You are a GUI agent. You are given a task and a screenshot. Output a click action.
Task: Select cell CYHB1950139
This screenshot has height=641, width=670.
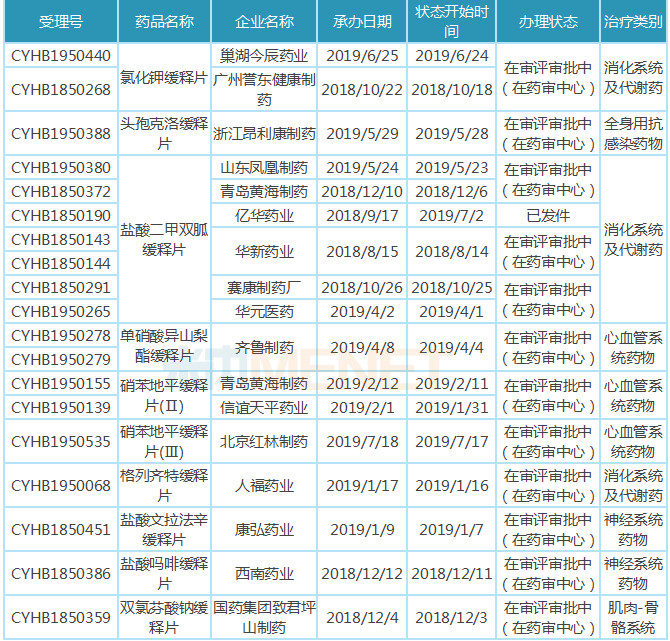61,407
